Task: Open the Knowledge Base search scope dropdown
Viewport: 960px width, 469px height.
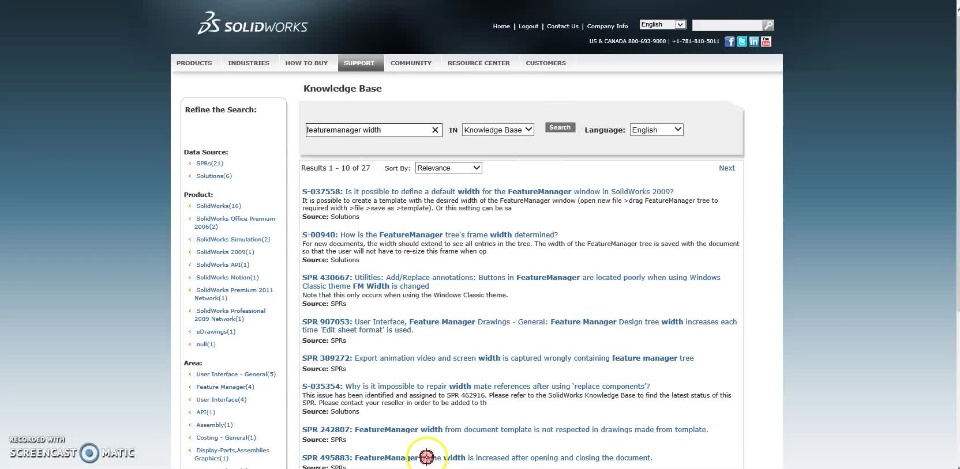Action: coord(498,130)
